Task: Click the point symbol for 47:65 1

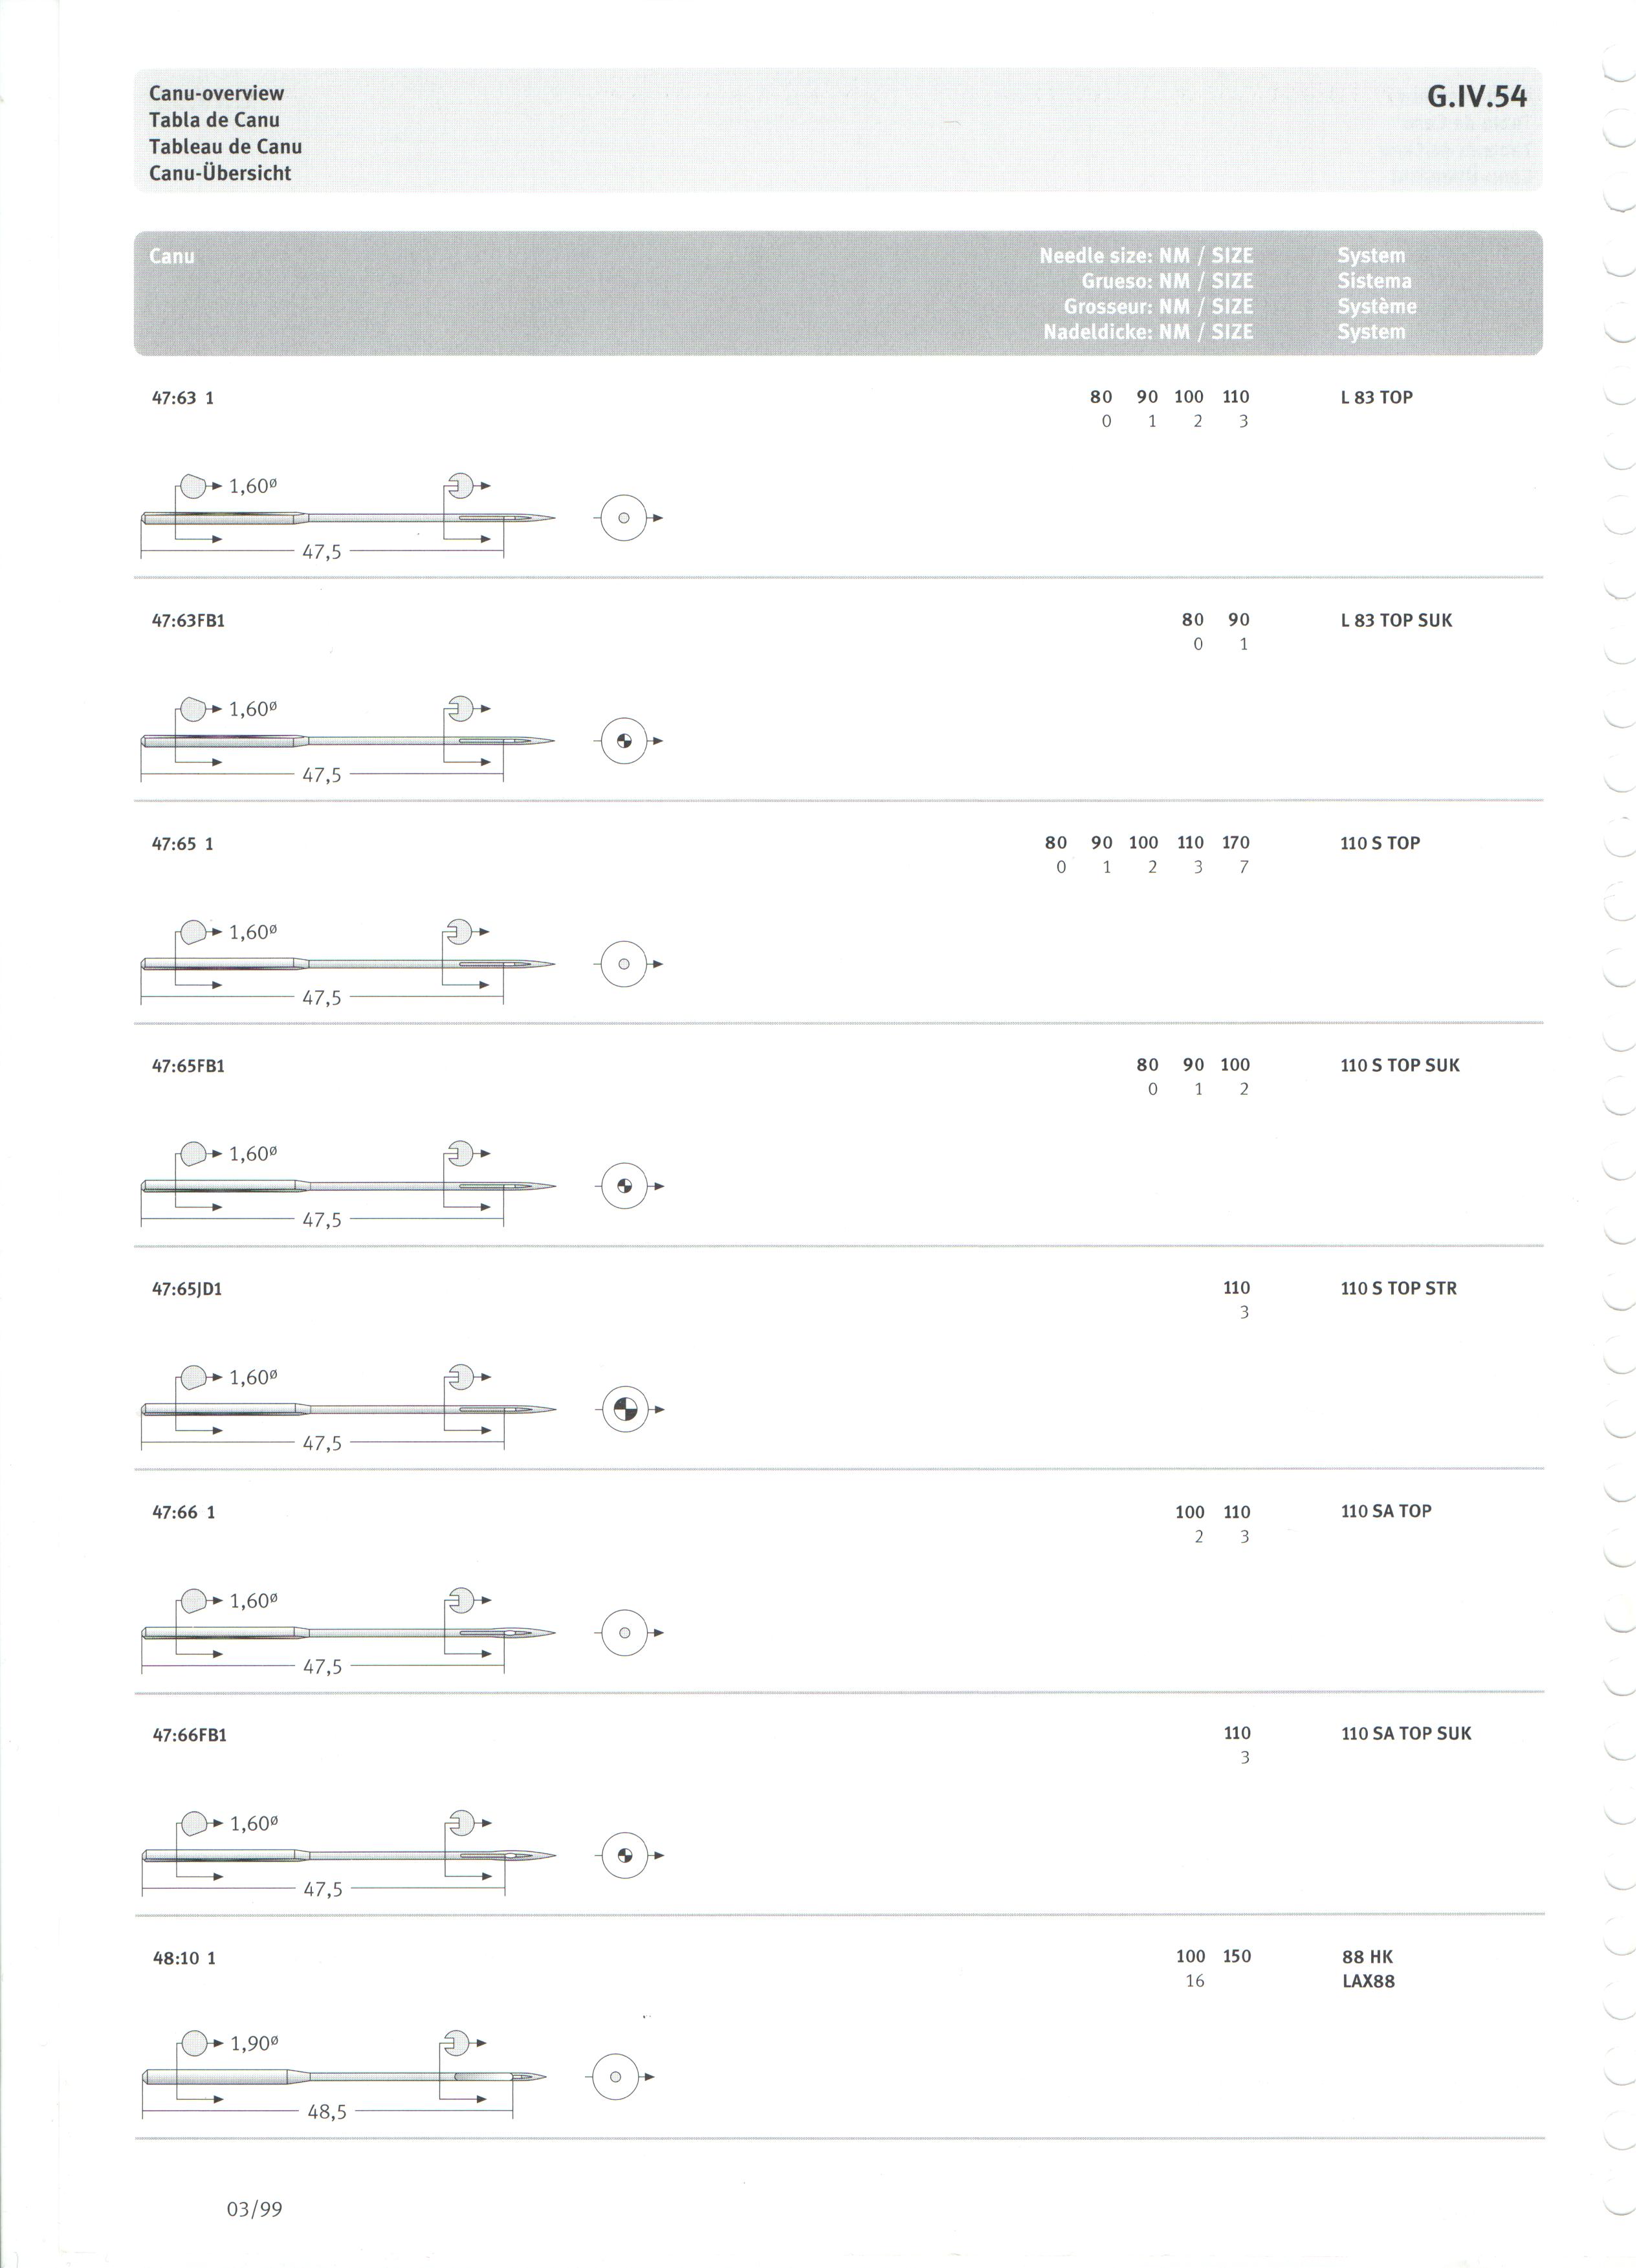Action: click(x=625, y=965)
